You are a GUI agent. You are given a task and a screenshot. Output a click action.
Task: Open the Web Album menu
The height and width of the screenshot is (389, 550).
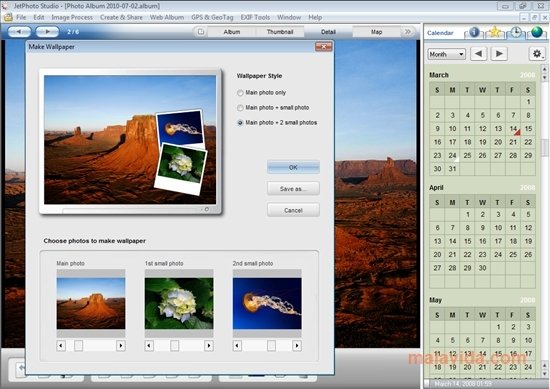(x=167, y=17)
